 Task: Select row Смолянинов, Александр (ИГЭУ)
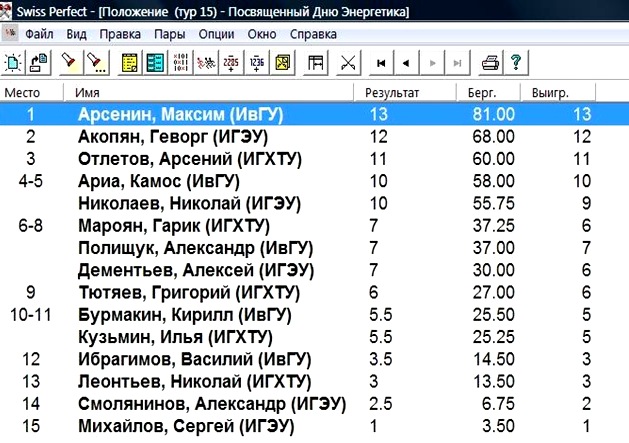pyautogui.click(x=314, y=404)
